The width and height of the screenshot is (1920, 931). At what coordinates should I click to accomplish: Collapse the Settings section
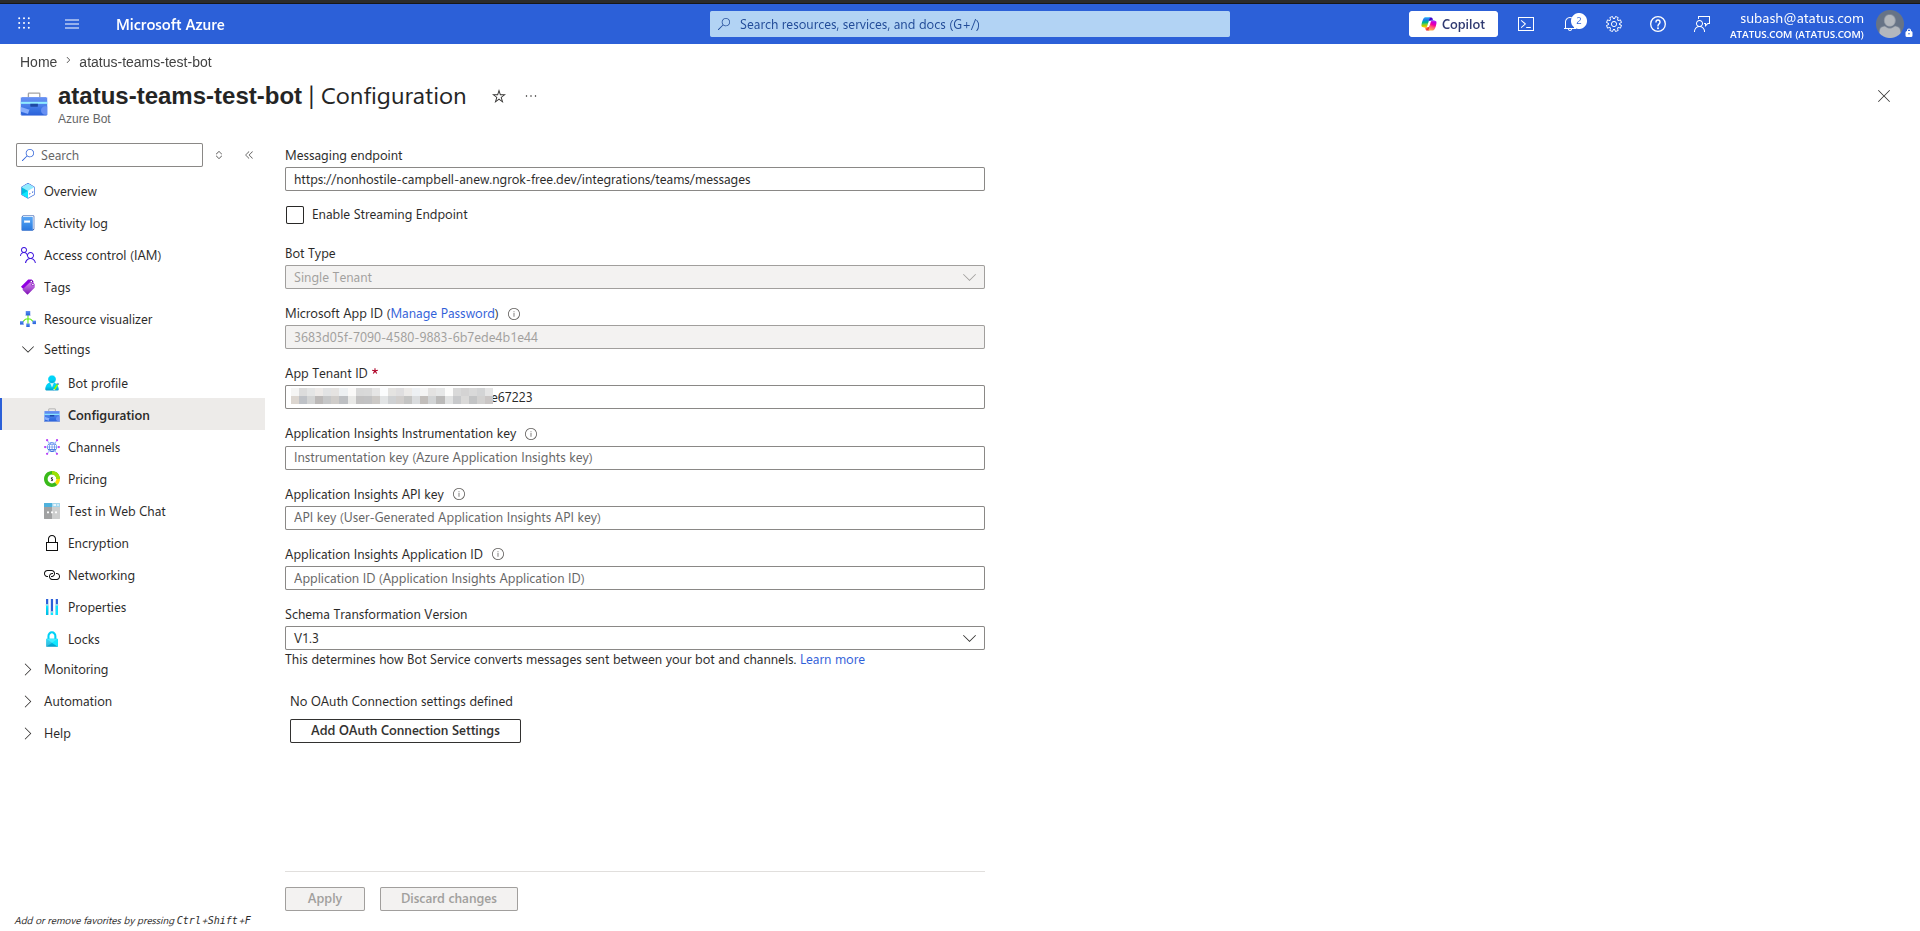click(x=28, y=349)
